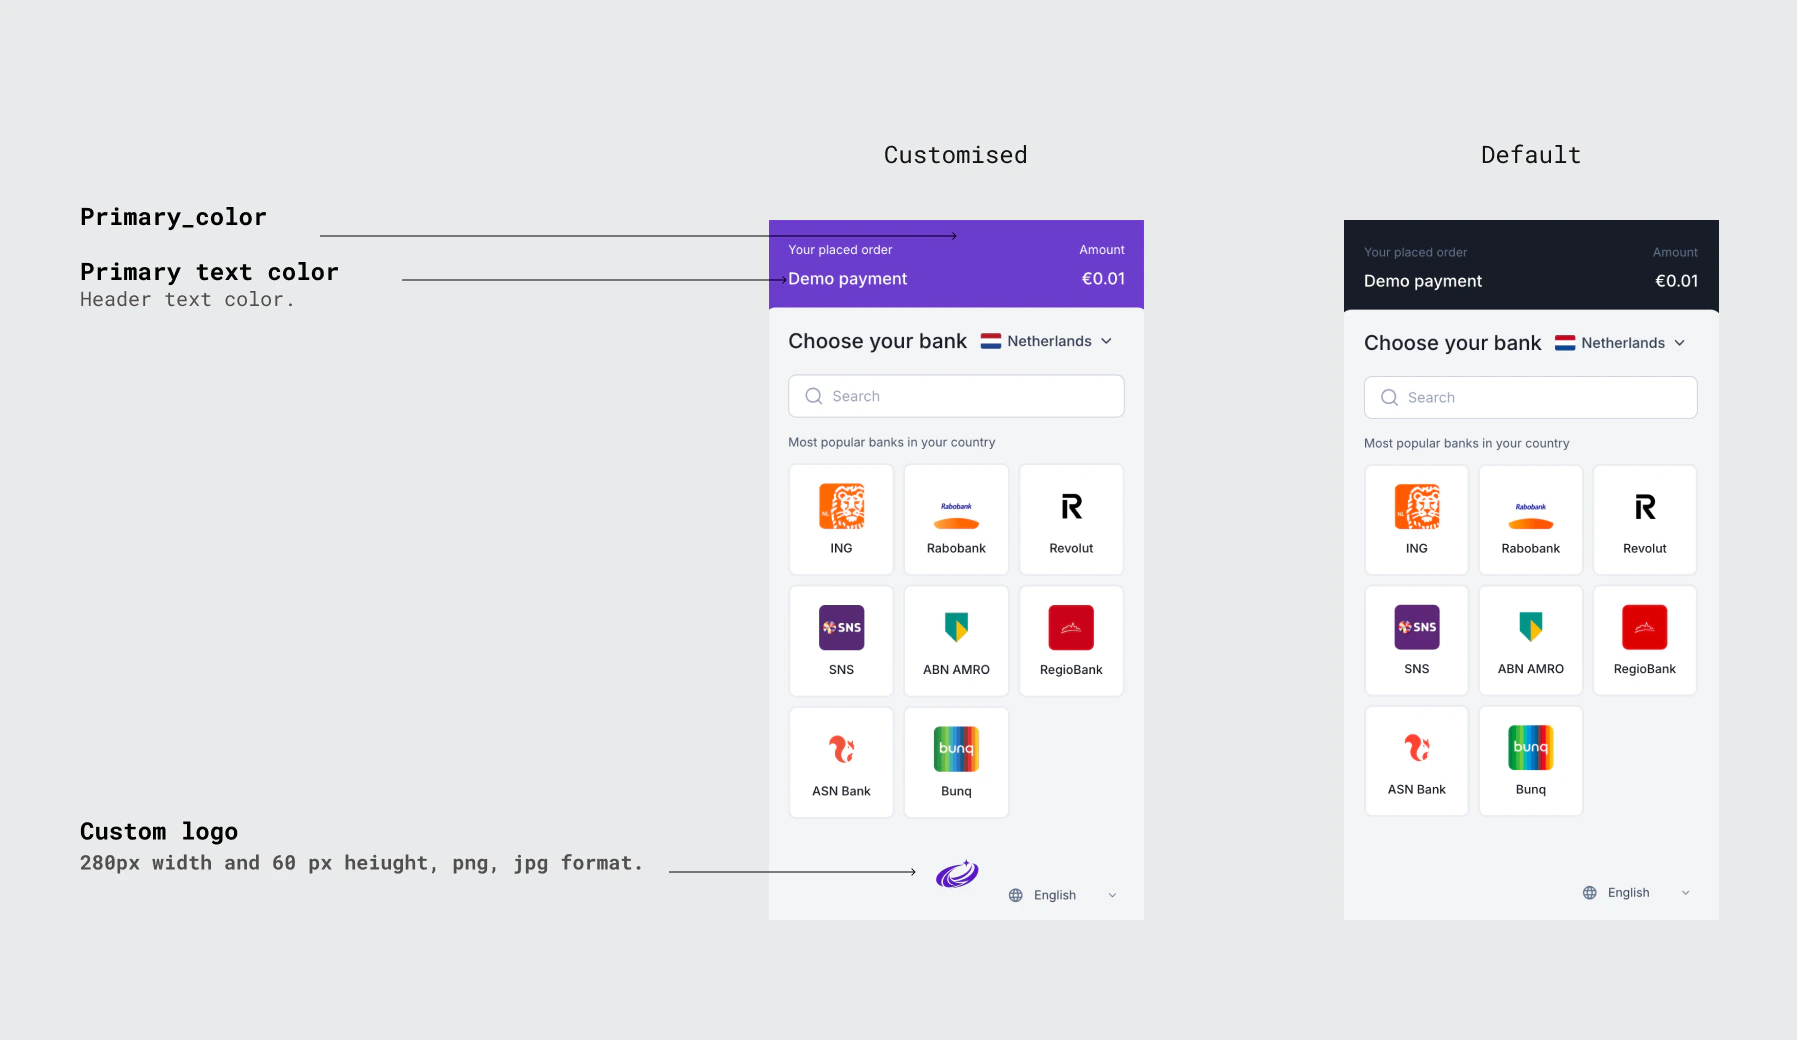Select Rabobank in Default panel
The width and height of the screenshot is (1797, 1040).
pos(1531,520)
